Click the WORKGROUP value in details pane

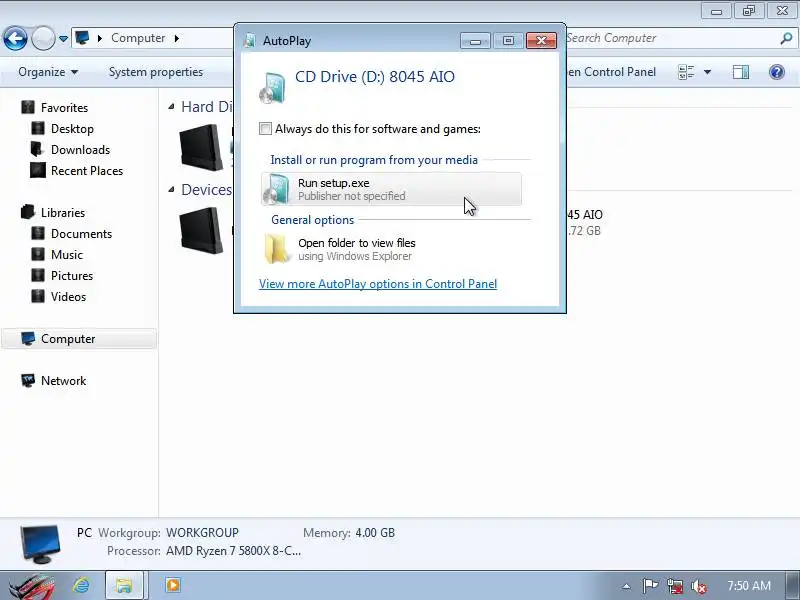click(x=203, y=533)
